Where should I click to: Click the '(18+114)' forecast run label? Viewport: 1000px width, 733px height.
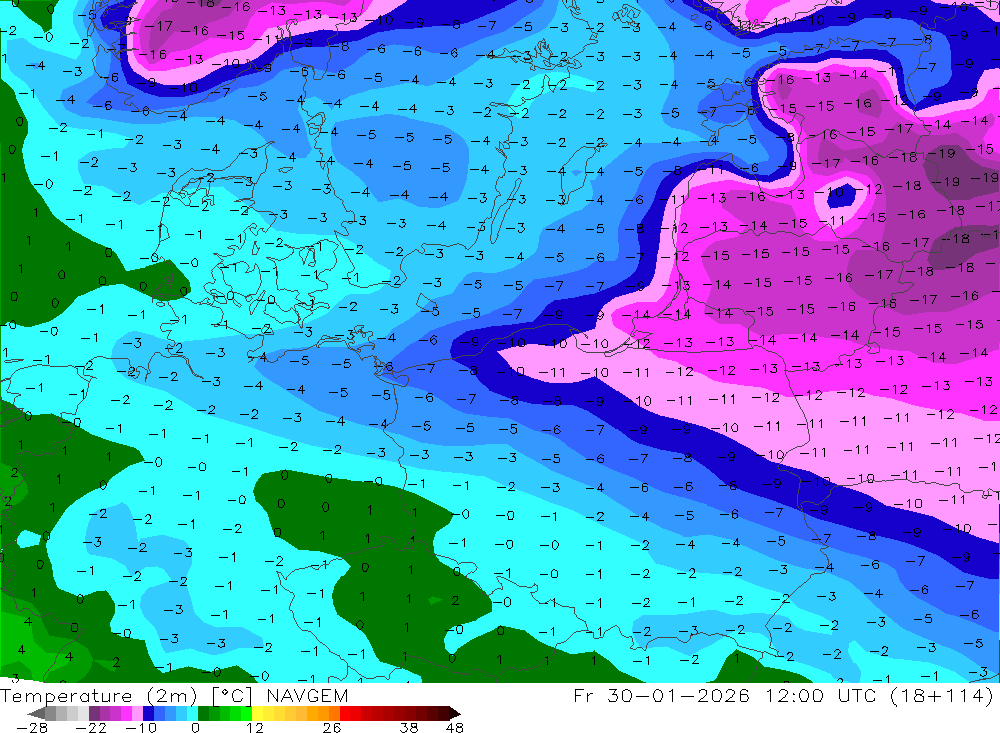pos(941,695)
